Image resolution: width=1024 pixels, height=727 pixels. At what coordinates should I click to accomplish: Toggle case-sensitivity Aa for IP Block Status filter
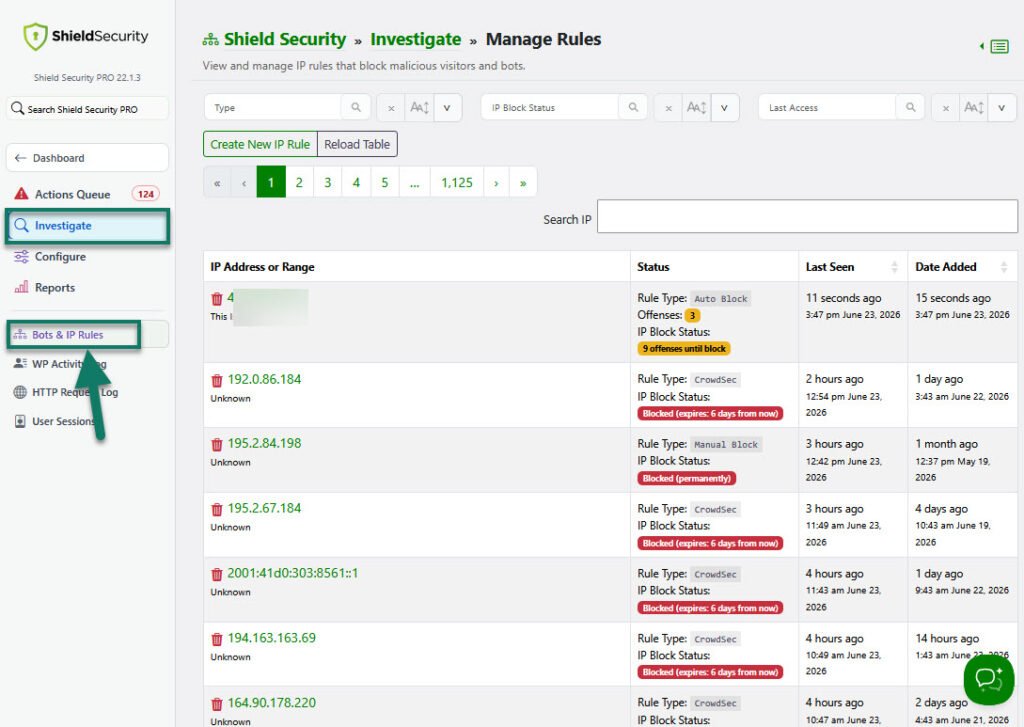coord(697,108)
